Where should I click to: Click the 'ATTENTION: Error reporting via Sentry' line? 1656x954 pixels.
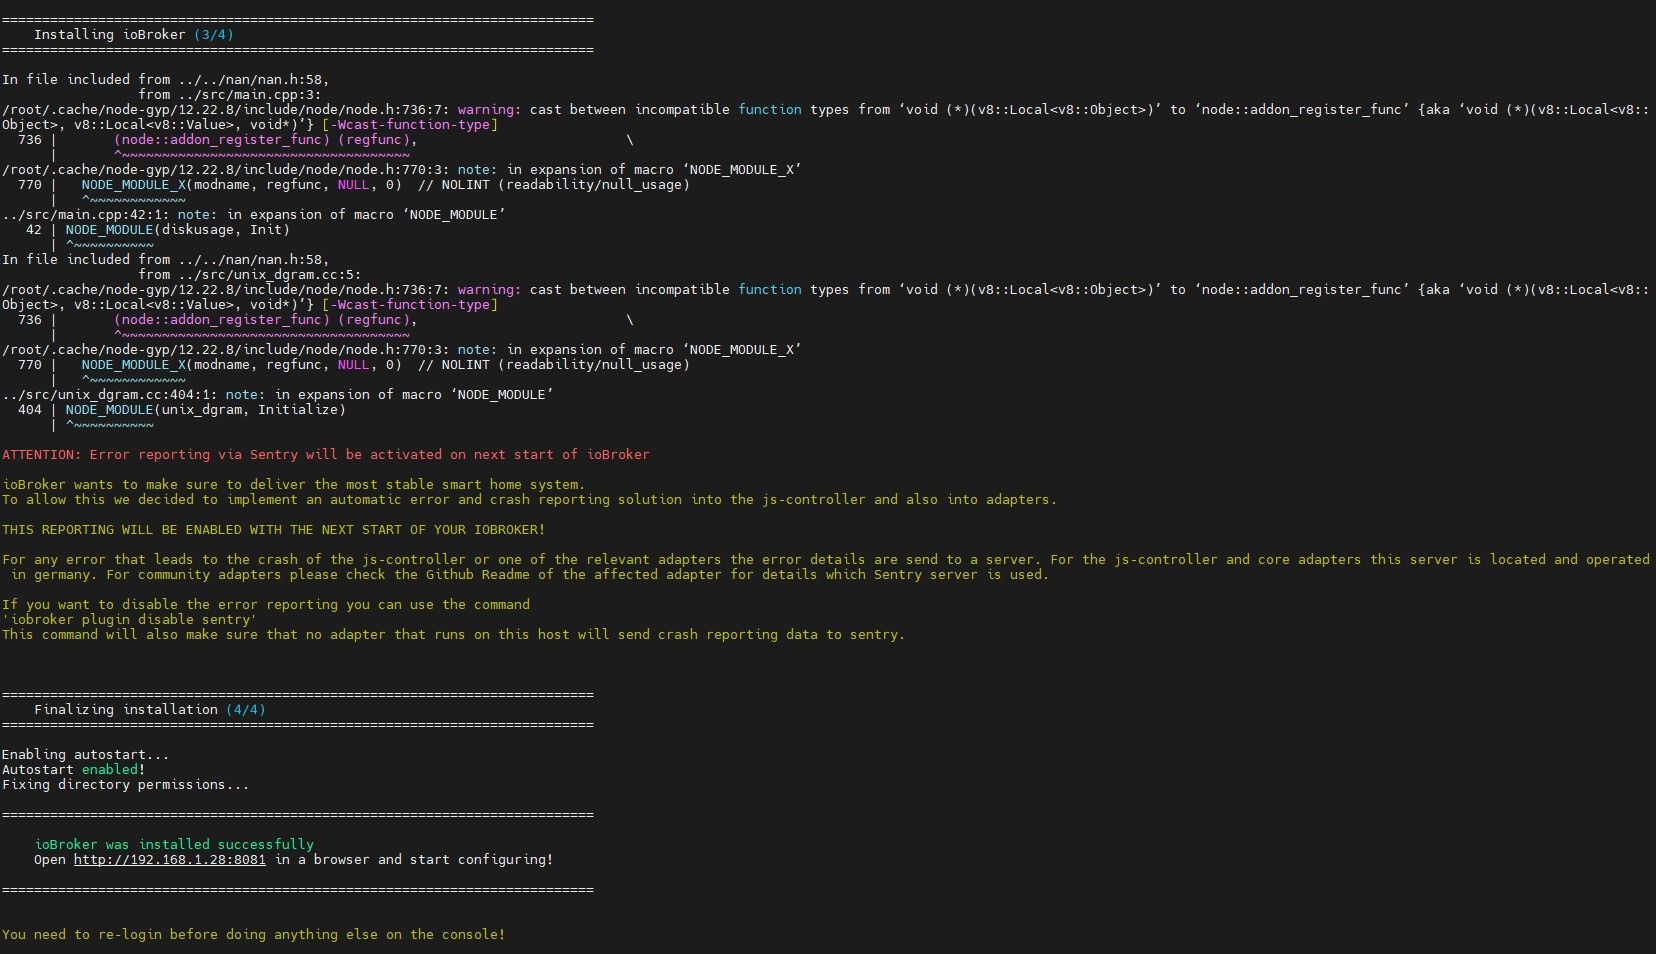click(x=326, y=454)
